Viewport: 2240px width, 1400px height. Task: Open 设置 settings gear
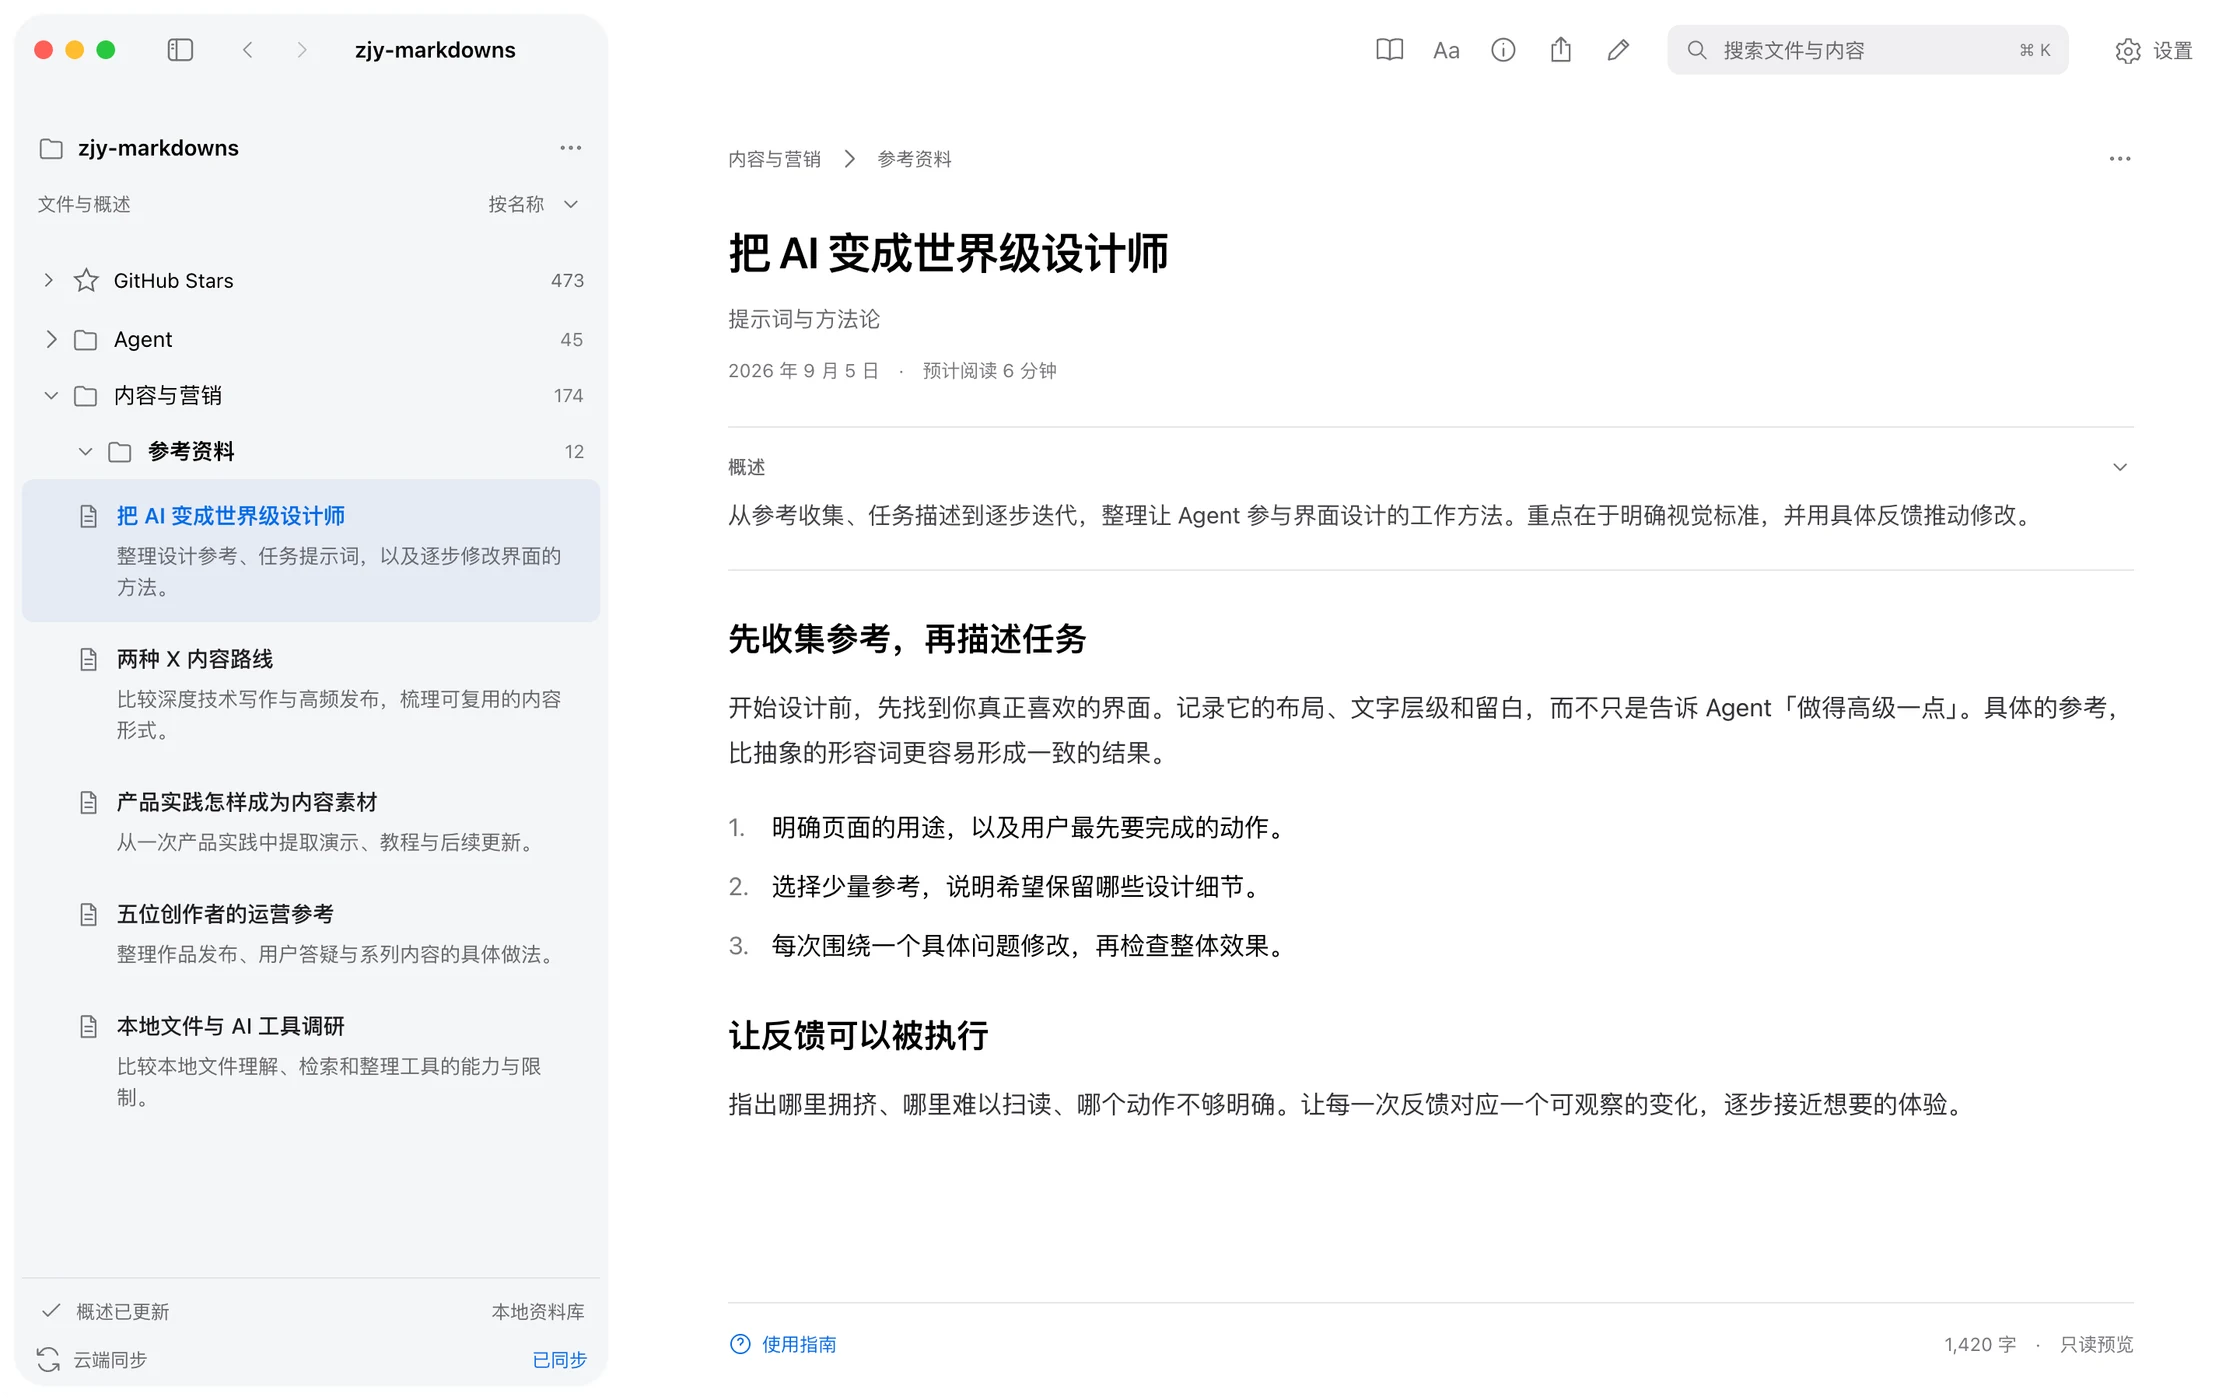point(2153,50)
